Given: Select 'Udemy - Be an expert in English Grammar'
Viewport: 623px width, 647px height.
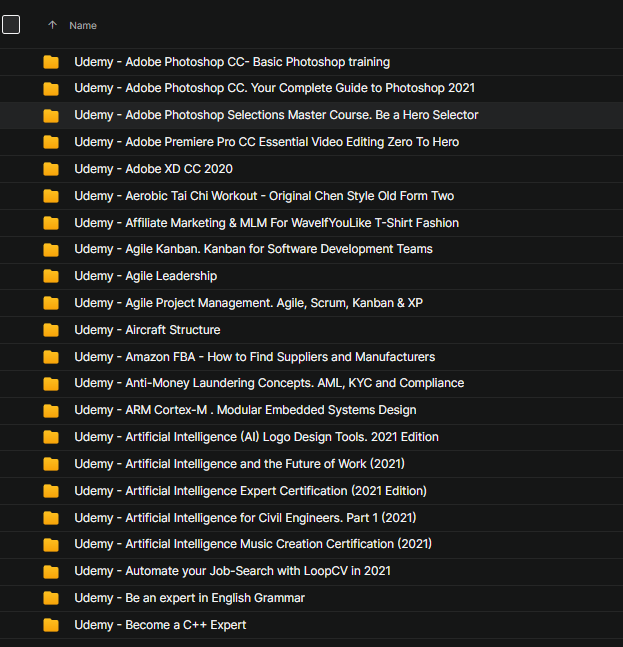Looking at the screenshot, I should (189, 598).
